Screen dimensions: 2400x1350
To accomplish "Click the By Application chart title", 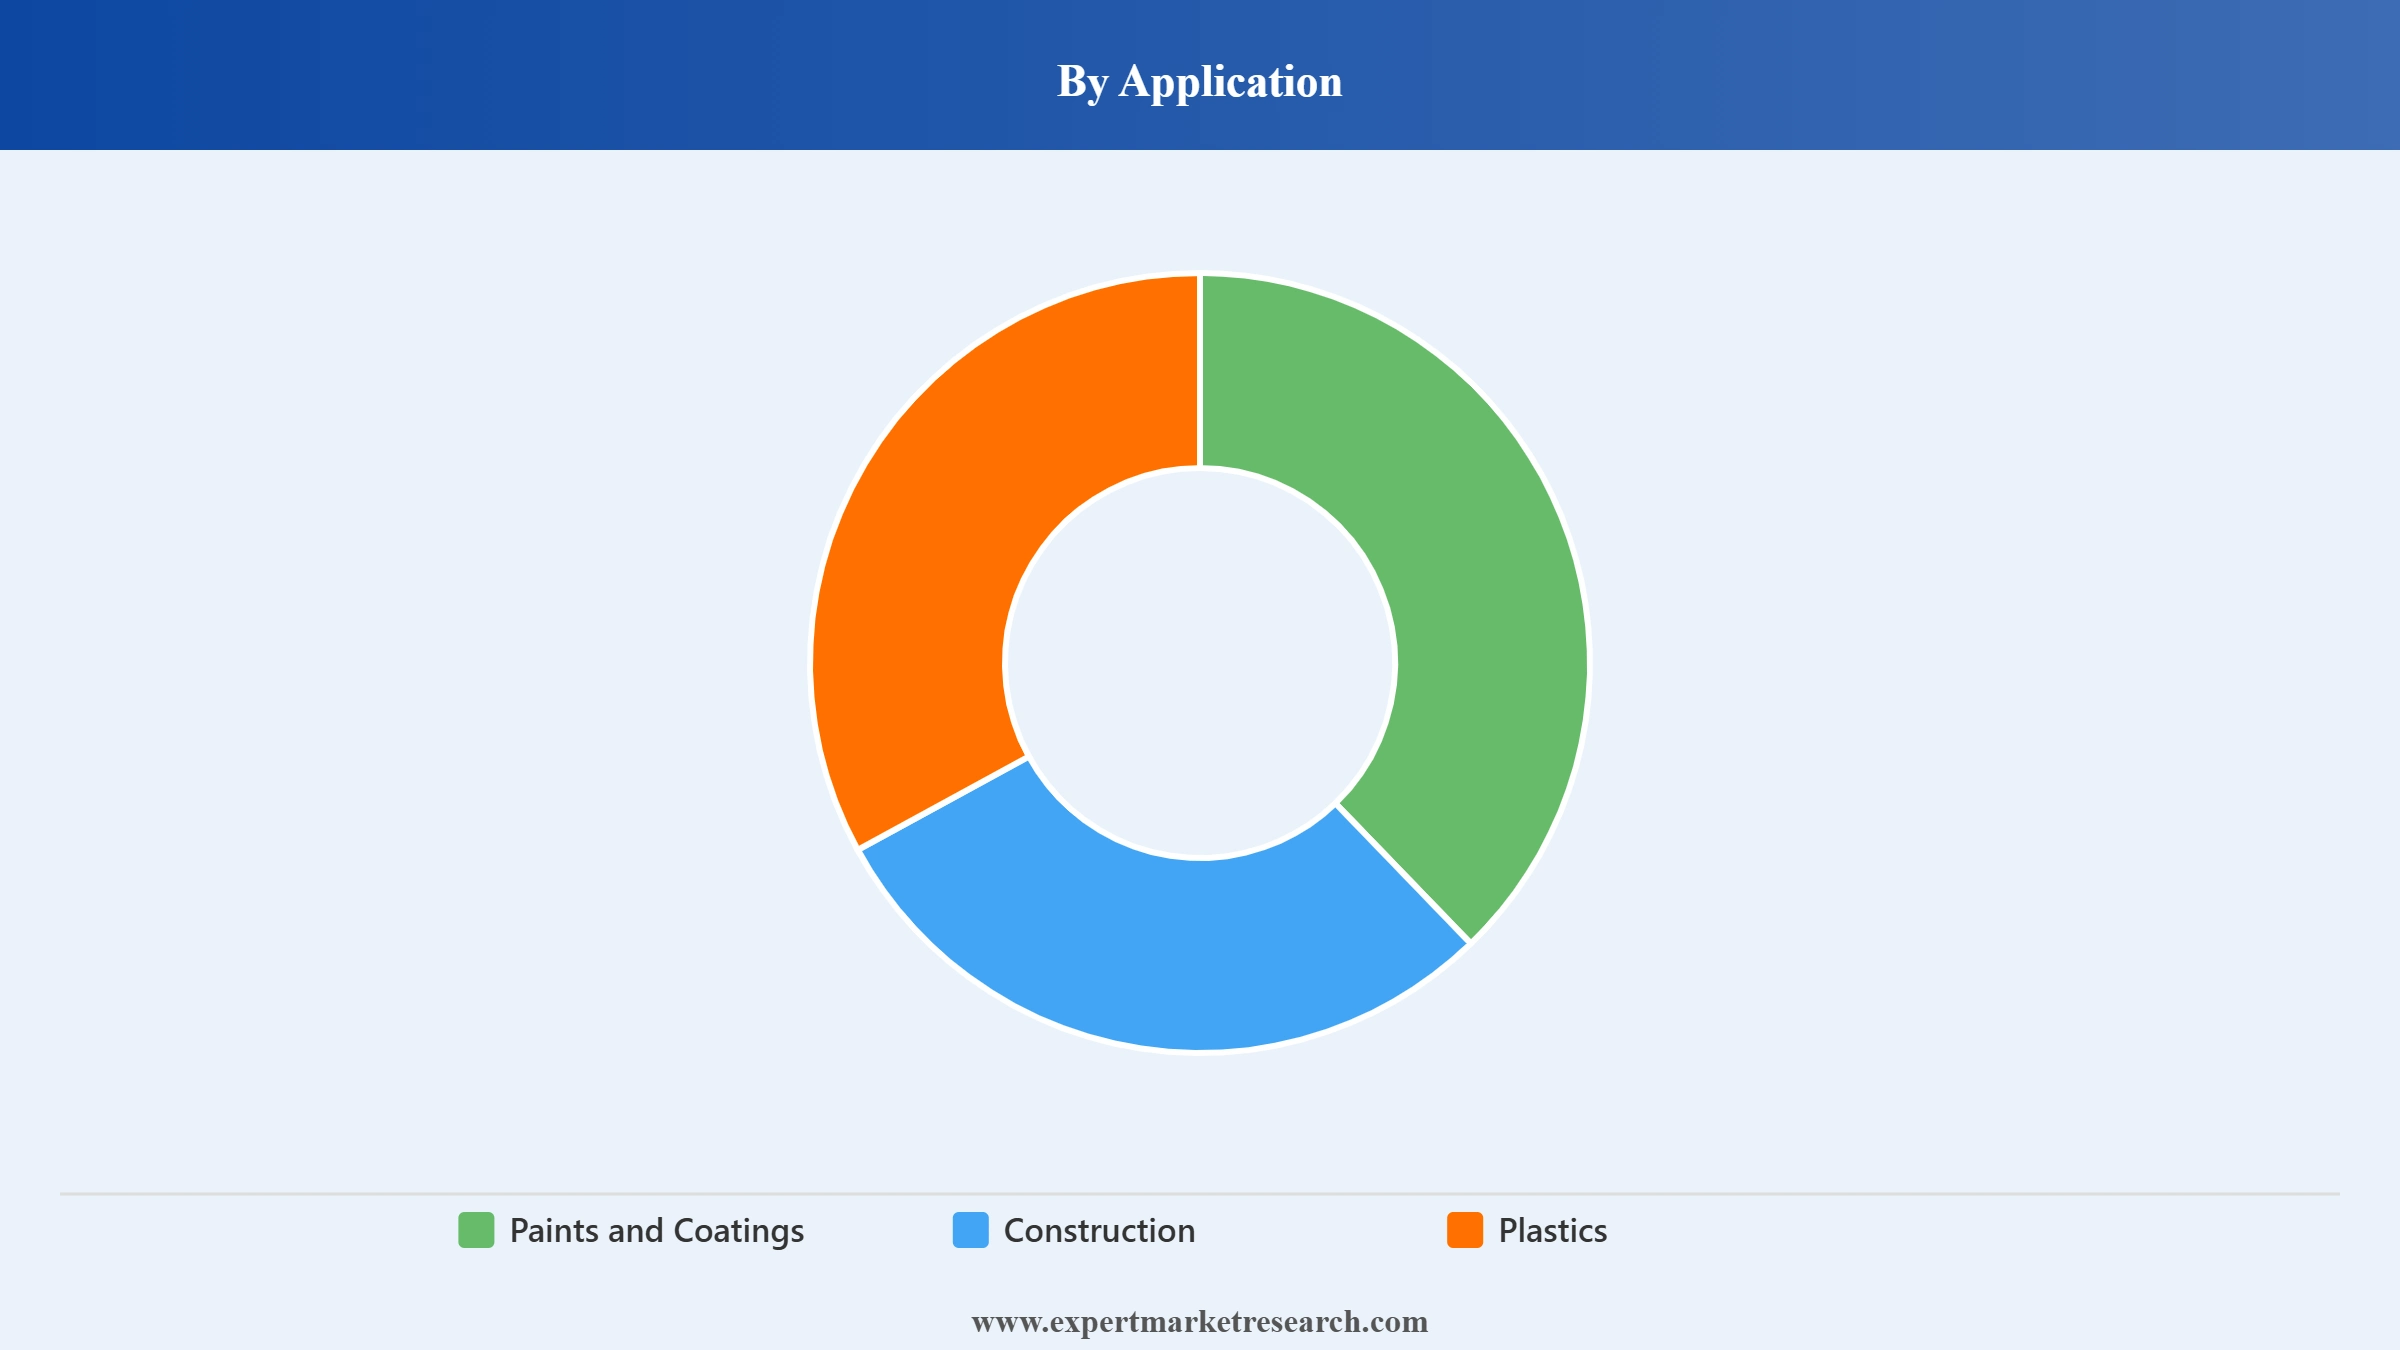I will 1200,82.
